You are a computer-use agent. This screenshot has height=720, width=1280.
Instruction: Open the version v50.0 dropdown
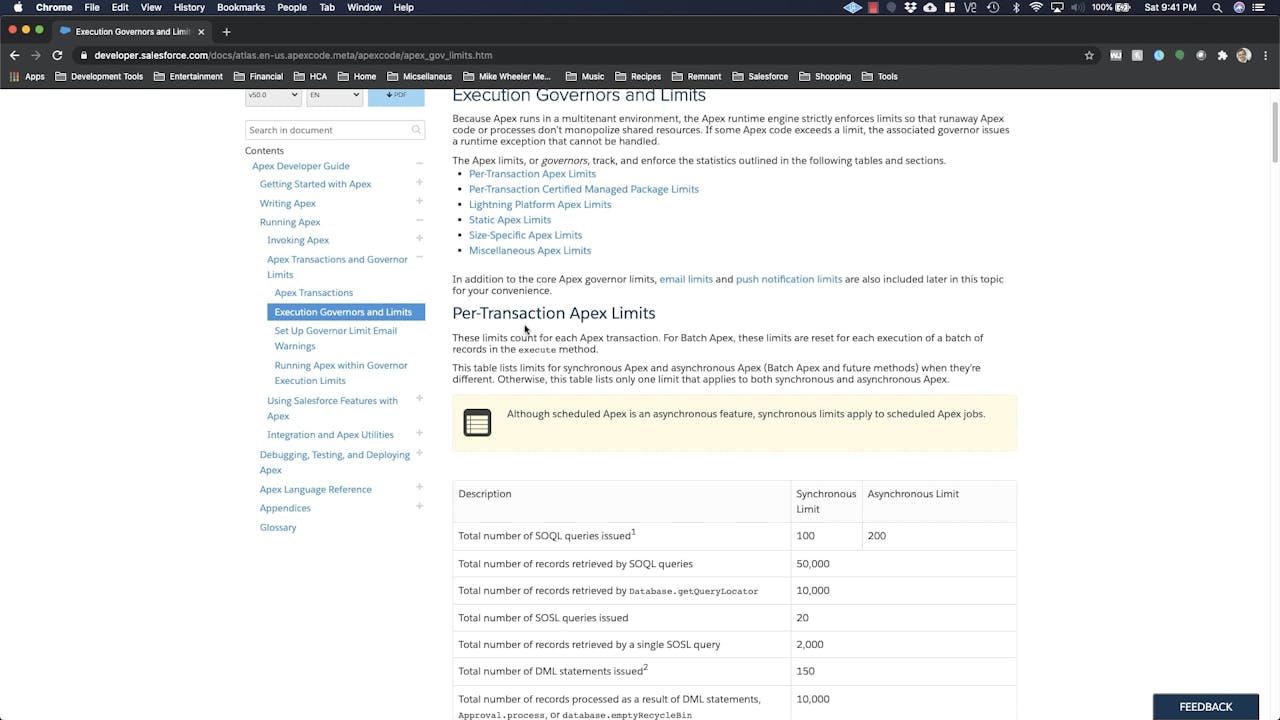272,95
